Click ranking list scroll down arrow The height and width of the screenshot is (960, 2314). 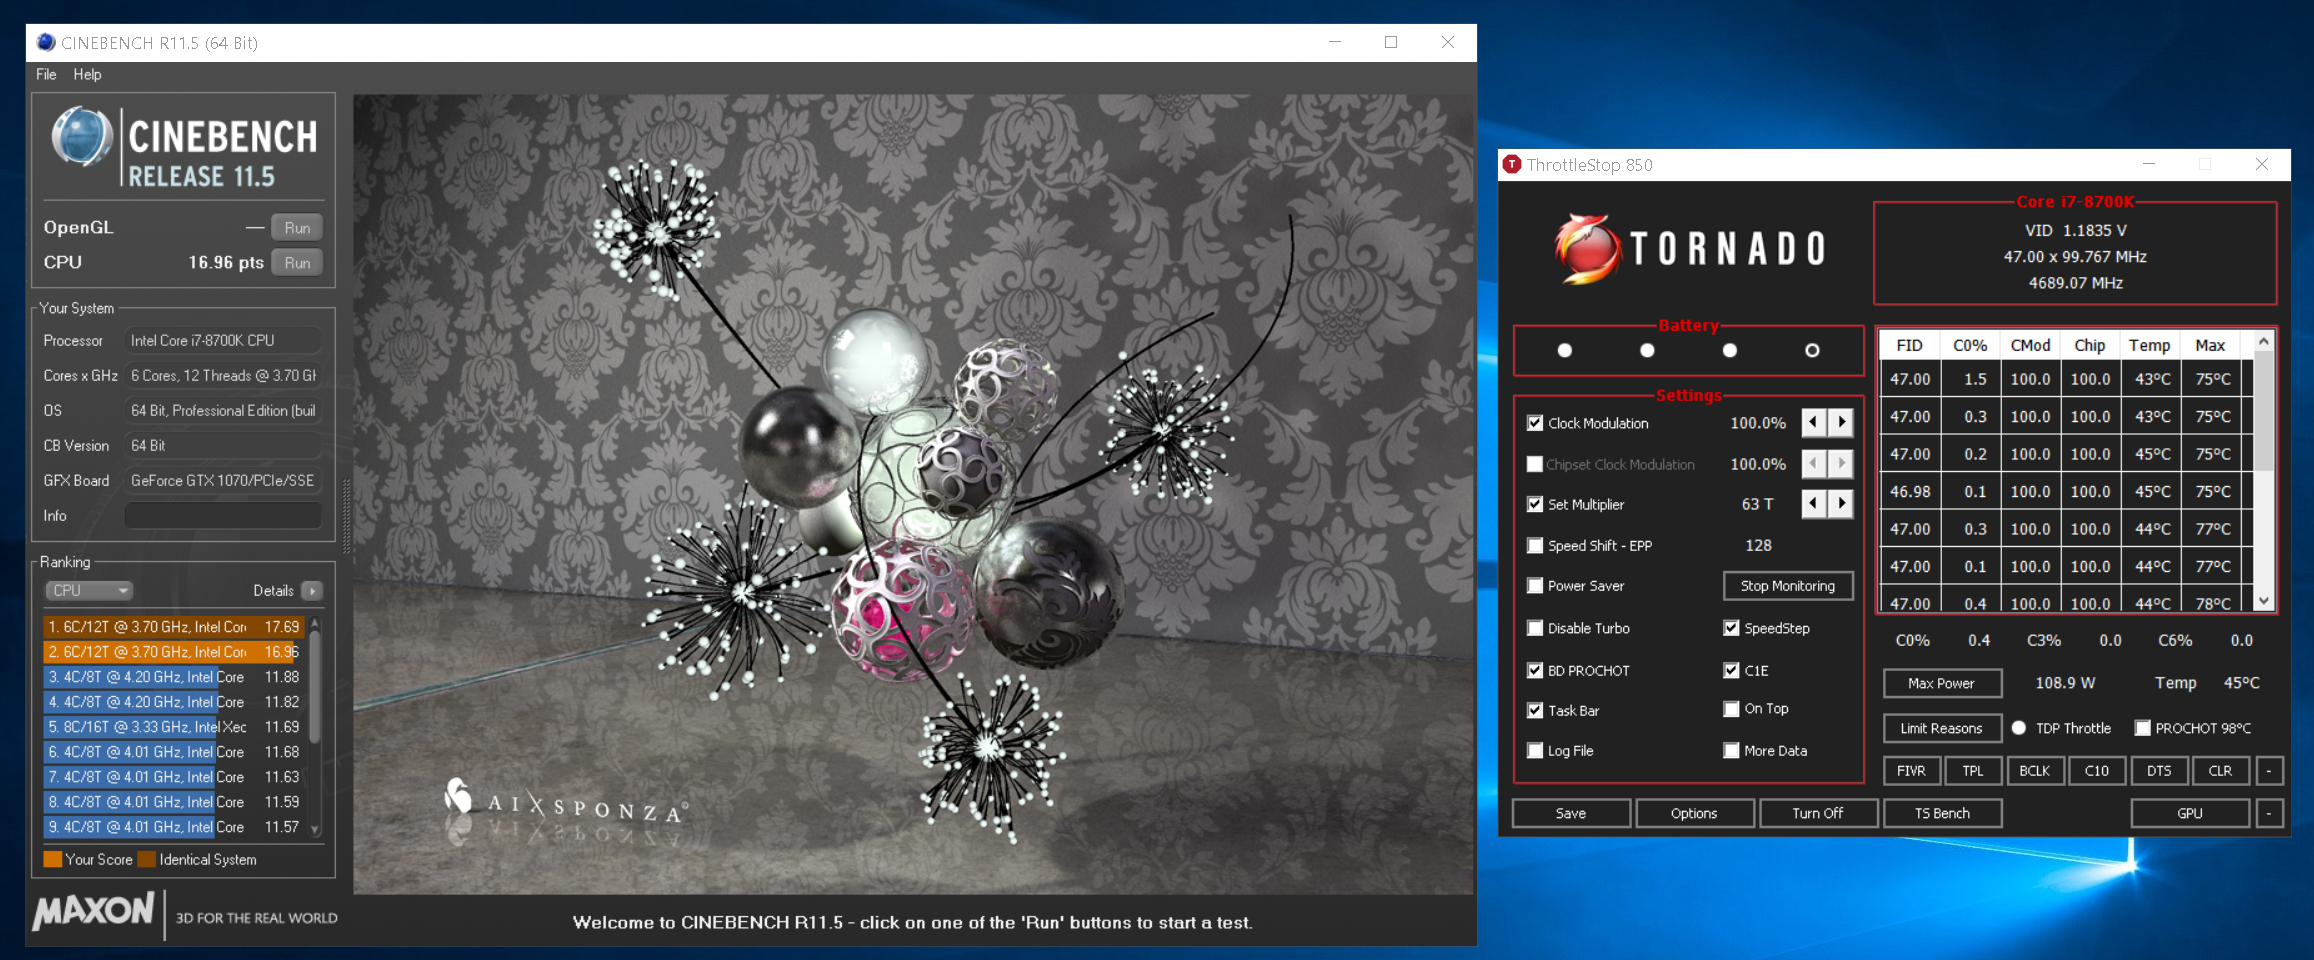(315, 830)
